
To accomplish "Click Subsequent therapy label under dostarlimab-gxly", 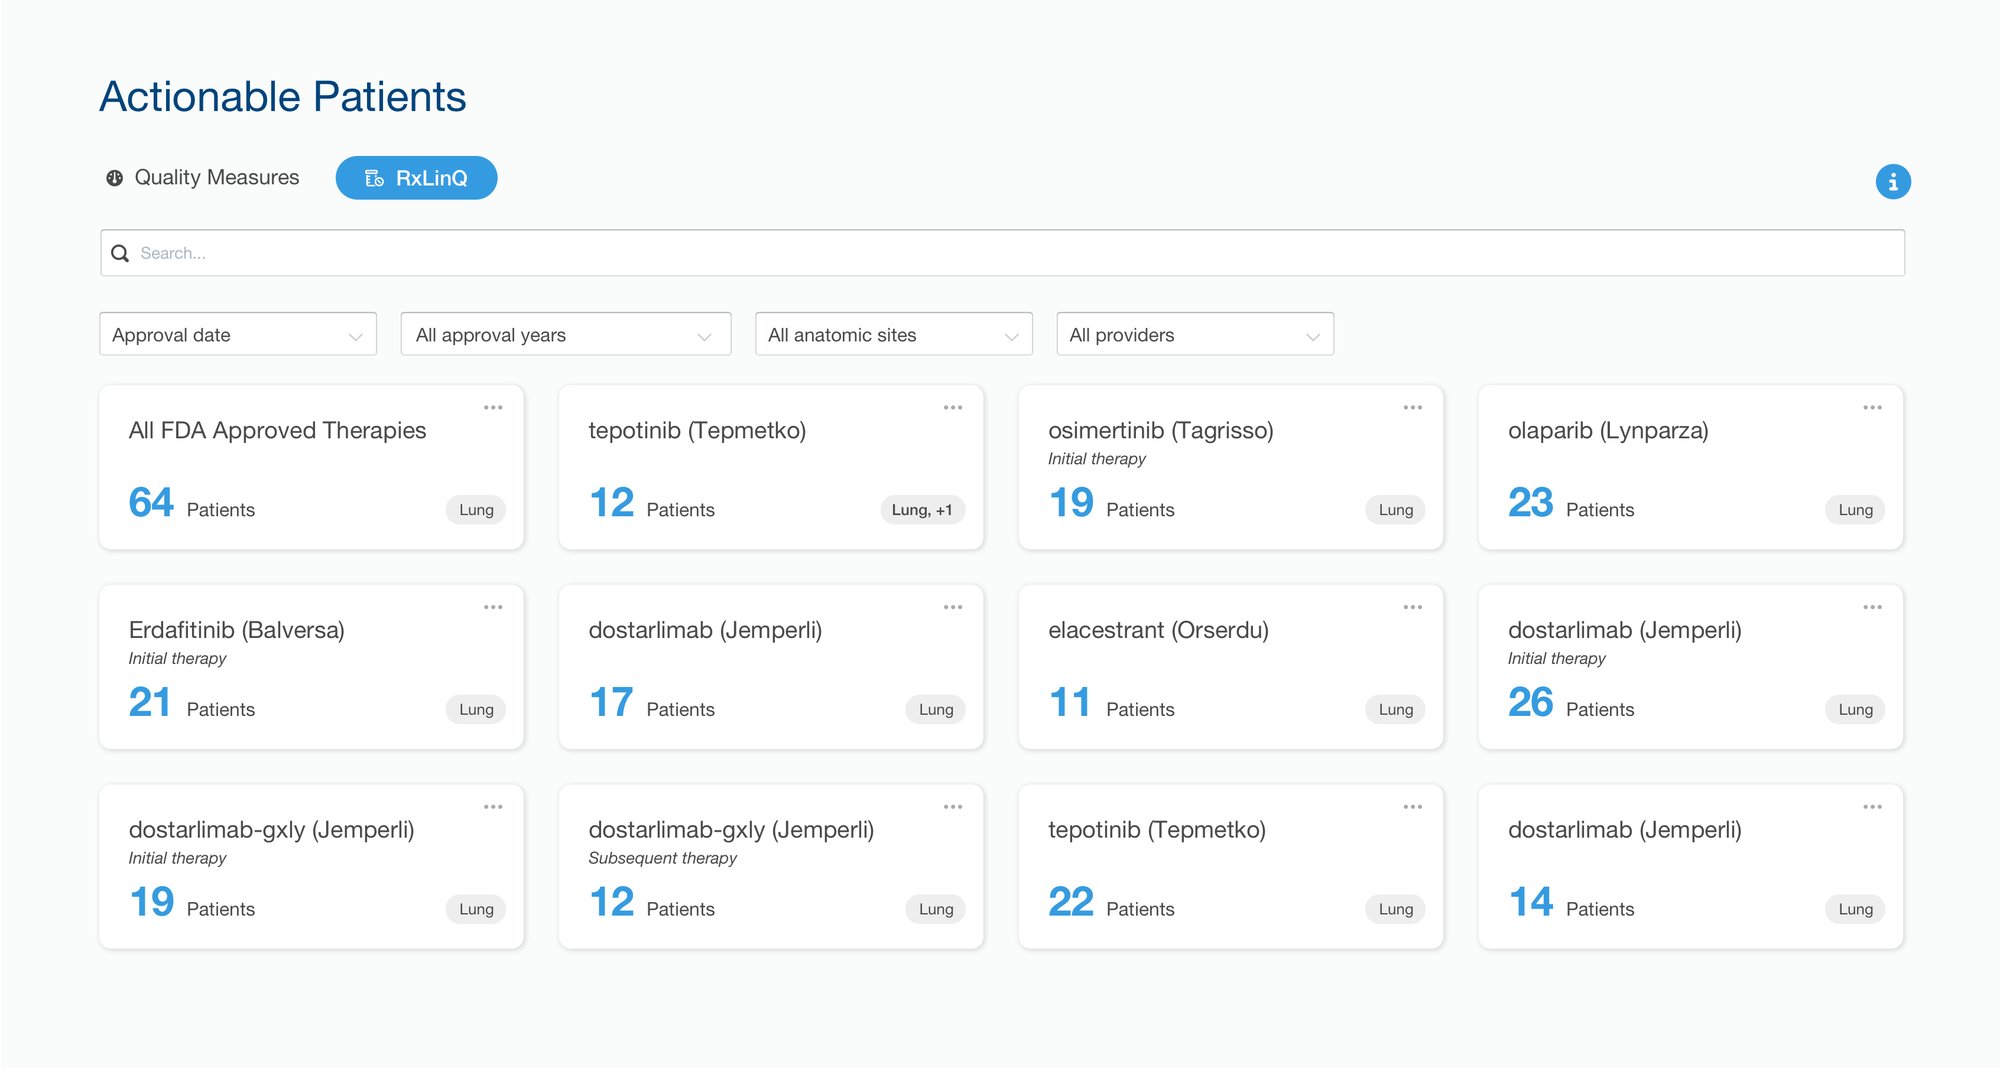I will click(x=662, y=858).
